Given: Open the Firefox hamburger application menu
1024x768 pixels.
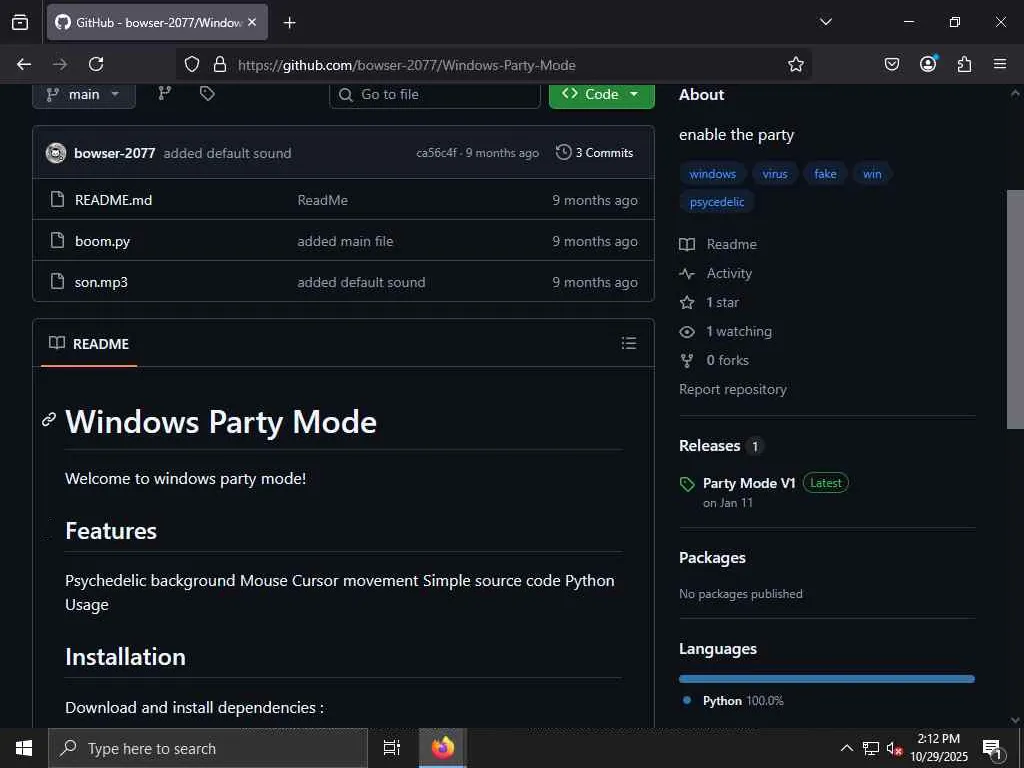Looking at the screenshot, I should pos(1000,64).
